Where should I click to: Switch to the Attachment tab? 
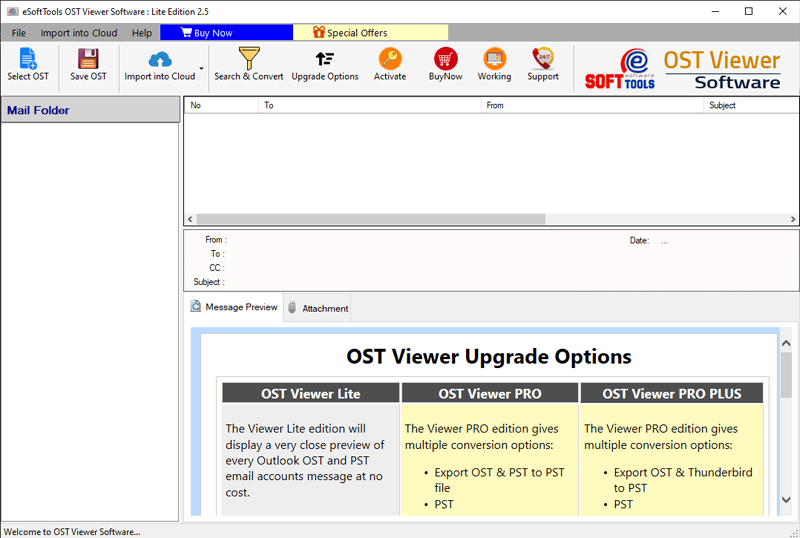coord(317,308)
